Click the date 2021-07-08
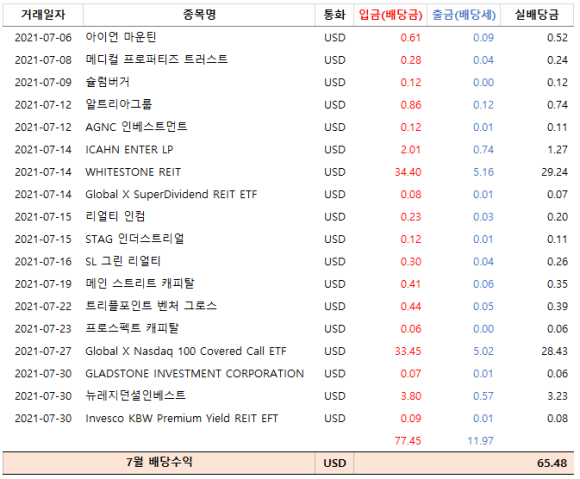Screen dimensions: 580x479 43,60
